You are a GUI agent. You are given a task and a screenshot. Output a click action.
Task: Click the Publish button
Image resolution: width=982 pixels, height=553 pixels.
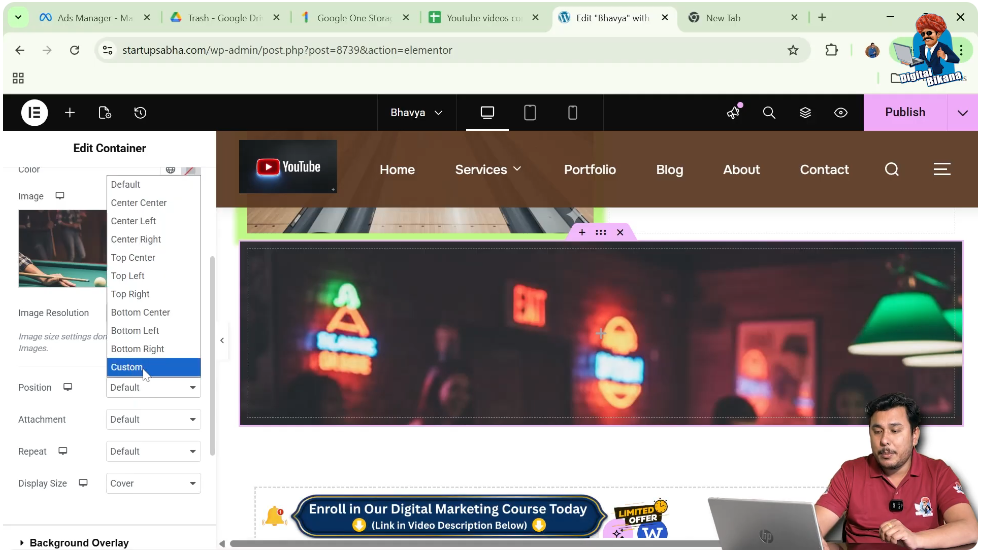[x=904, y=113]
